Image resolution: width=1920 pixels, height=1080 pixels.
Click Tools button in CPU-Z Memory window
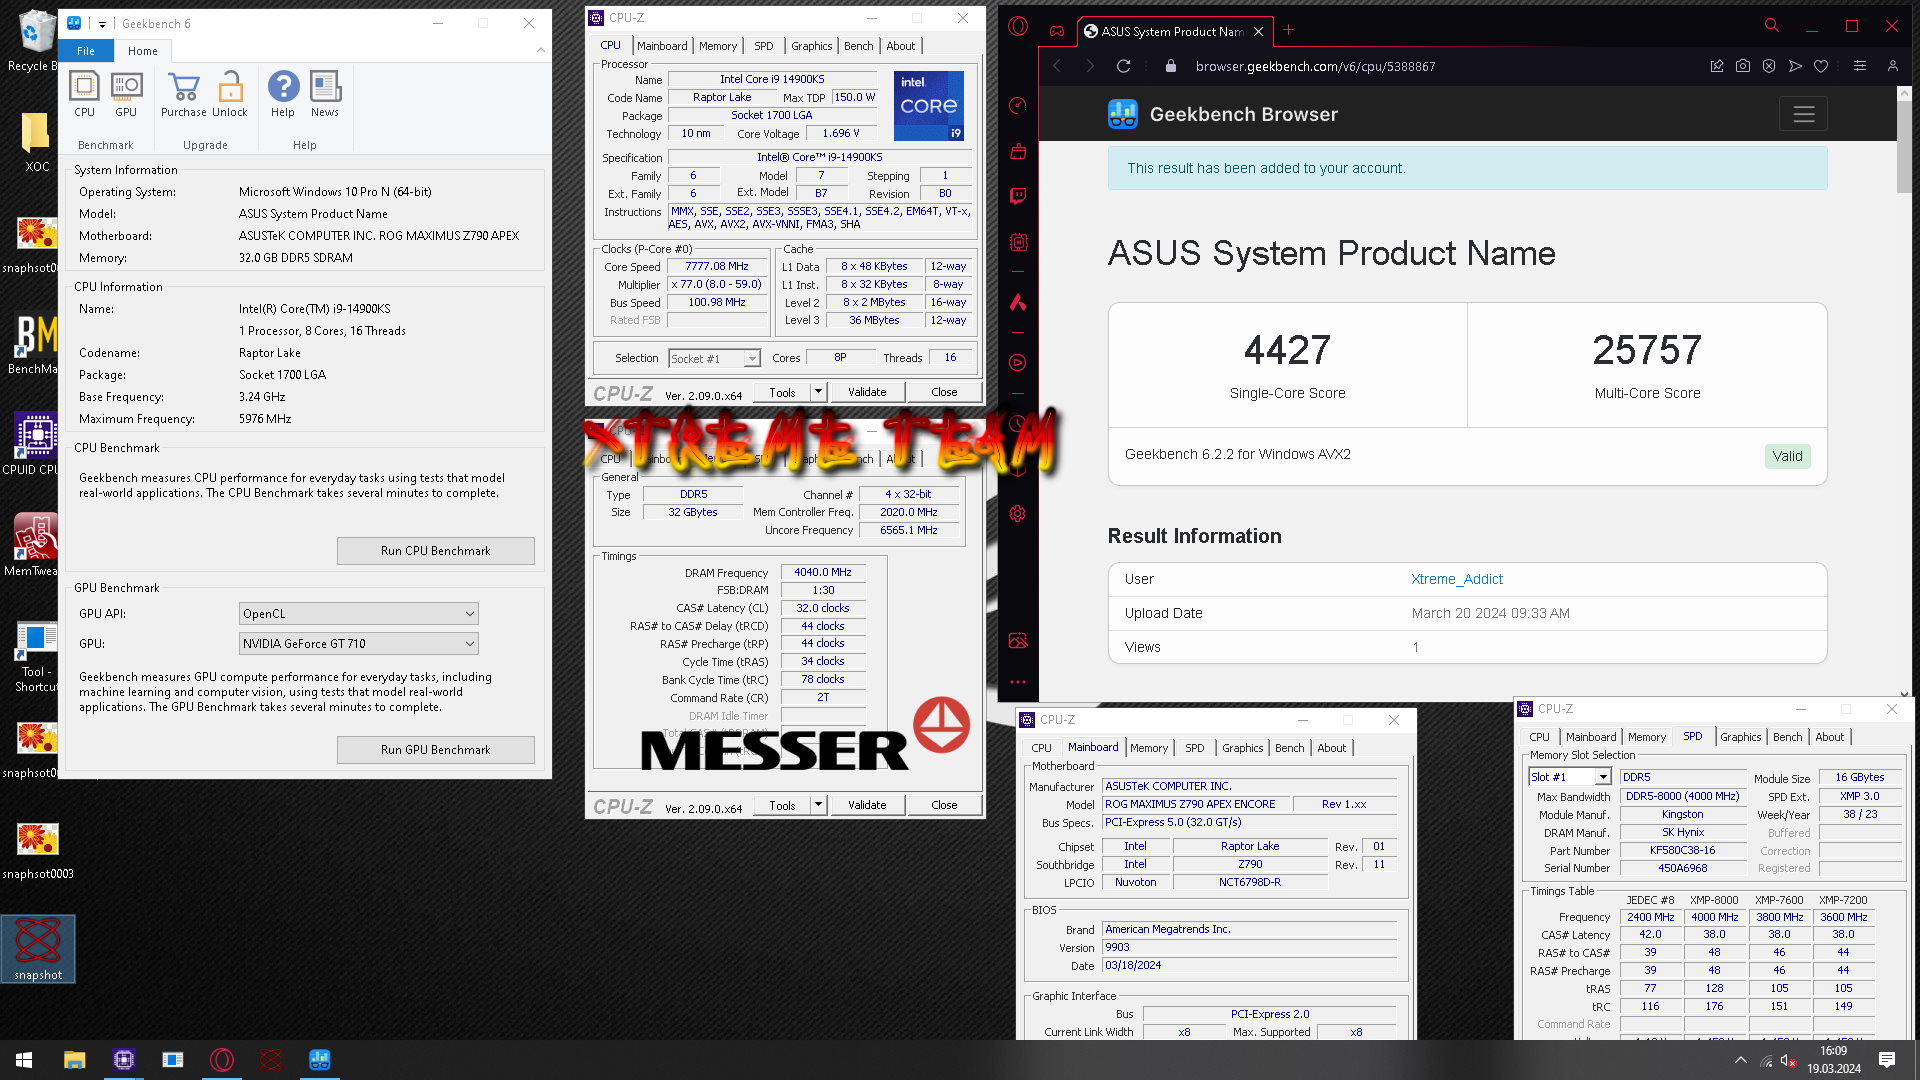(x=782, y=805)
